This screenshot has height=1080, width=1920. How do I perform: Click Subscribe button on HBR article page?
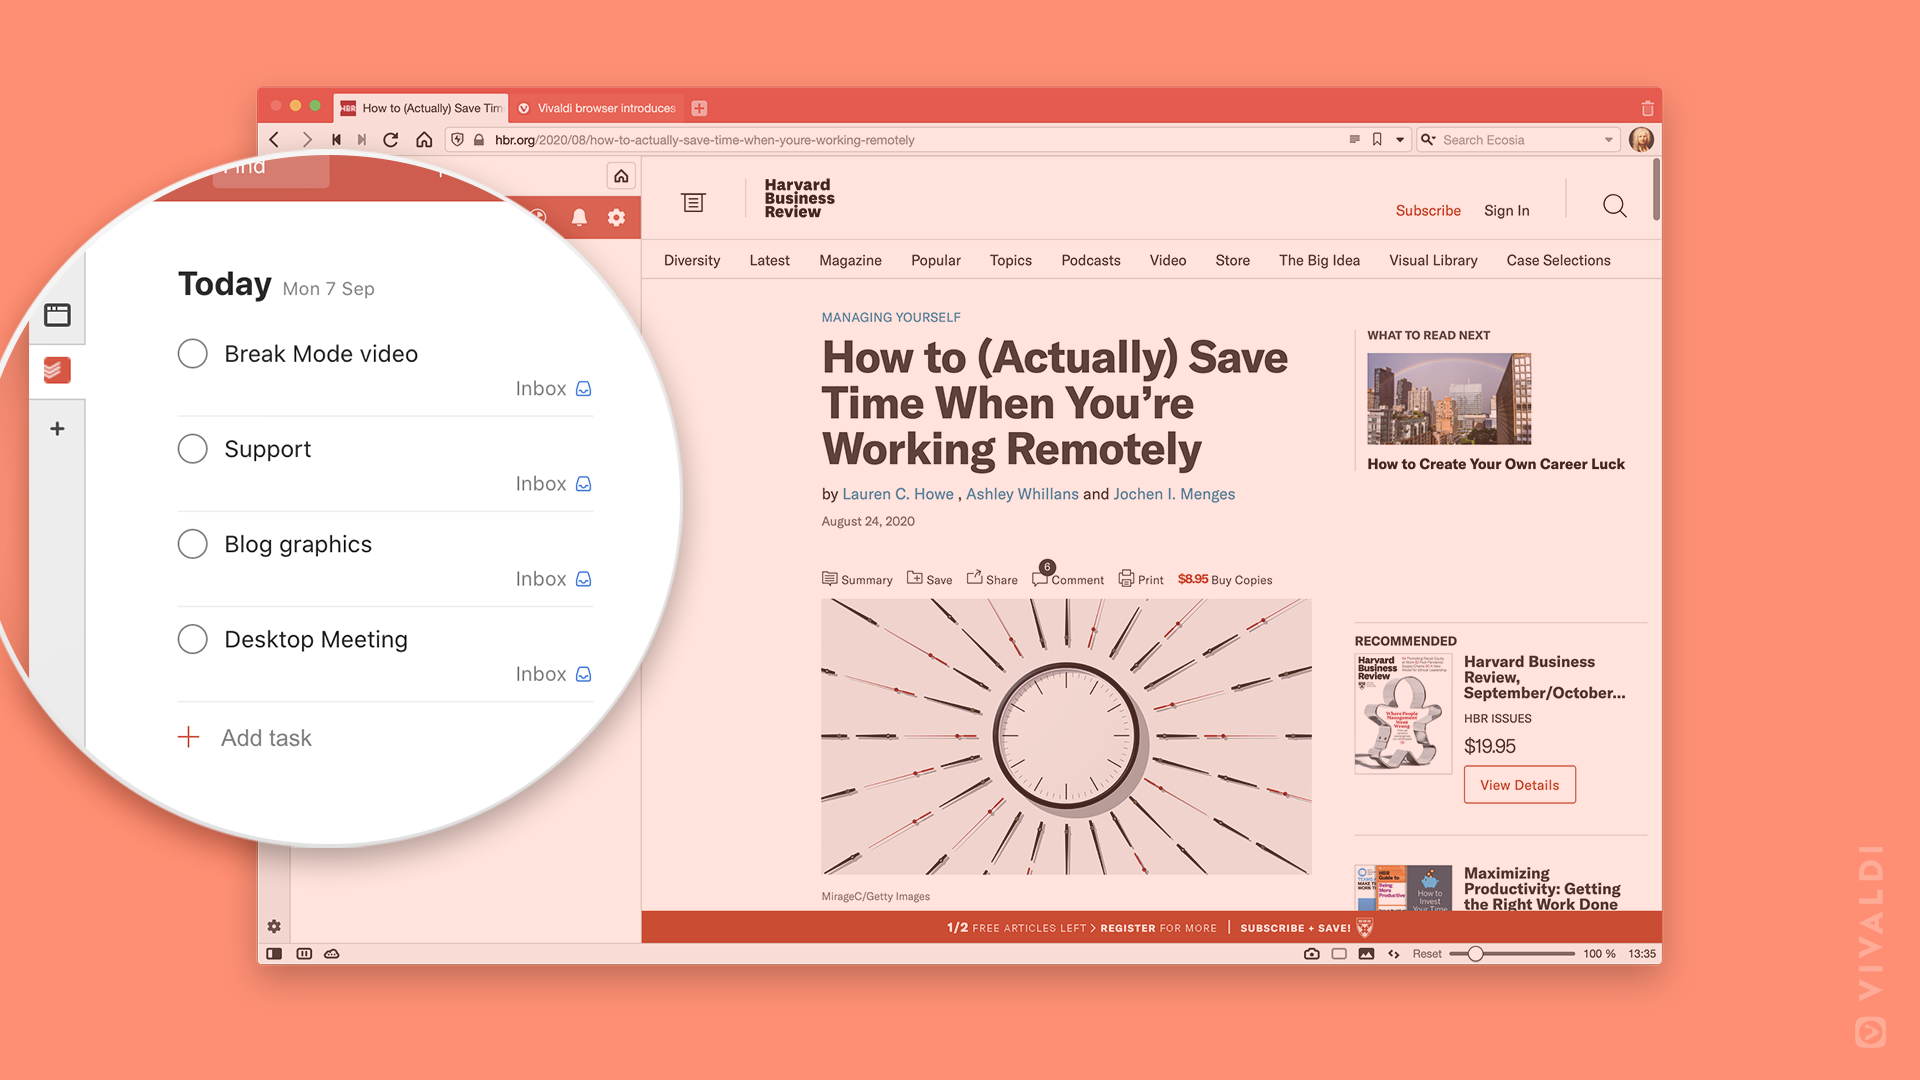1428,208
